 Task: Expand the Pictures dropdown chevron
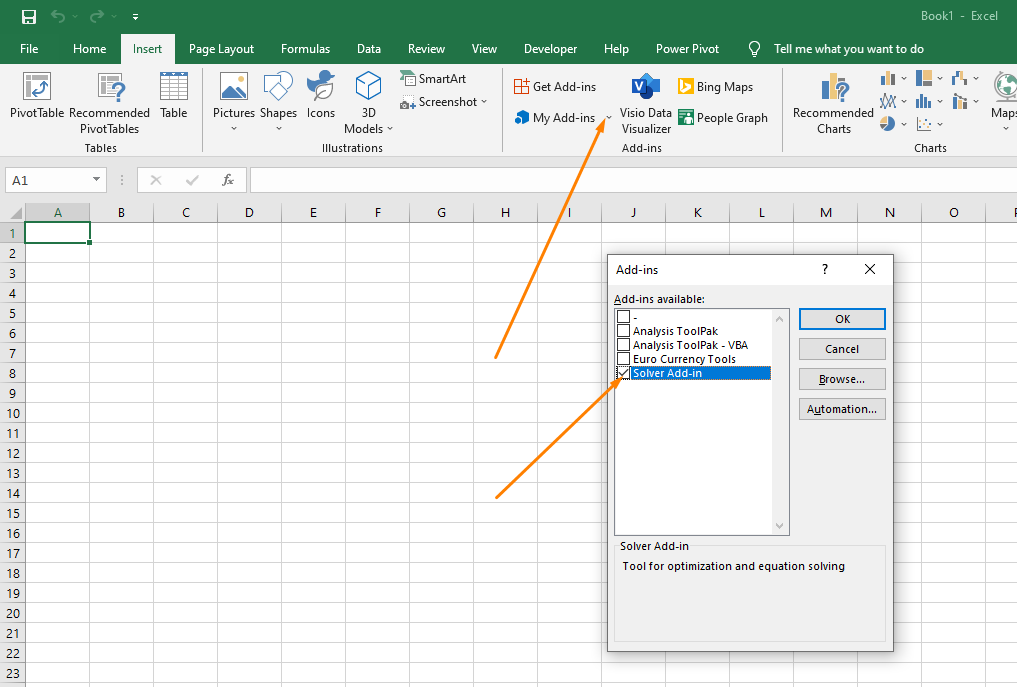click(234, 128)
